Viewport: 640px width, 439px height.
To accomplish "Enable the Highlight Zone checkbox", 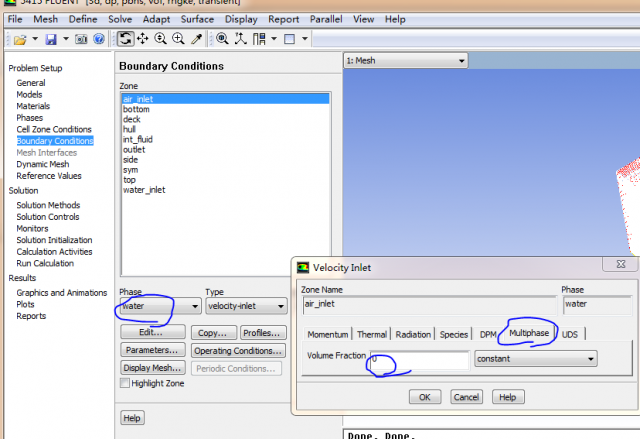I will (125, 383).
